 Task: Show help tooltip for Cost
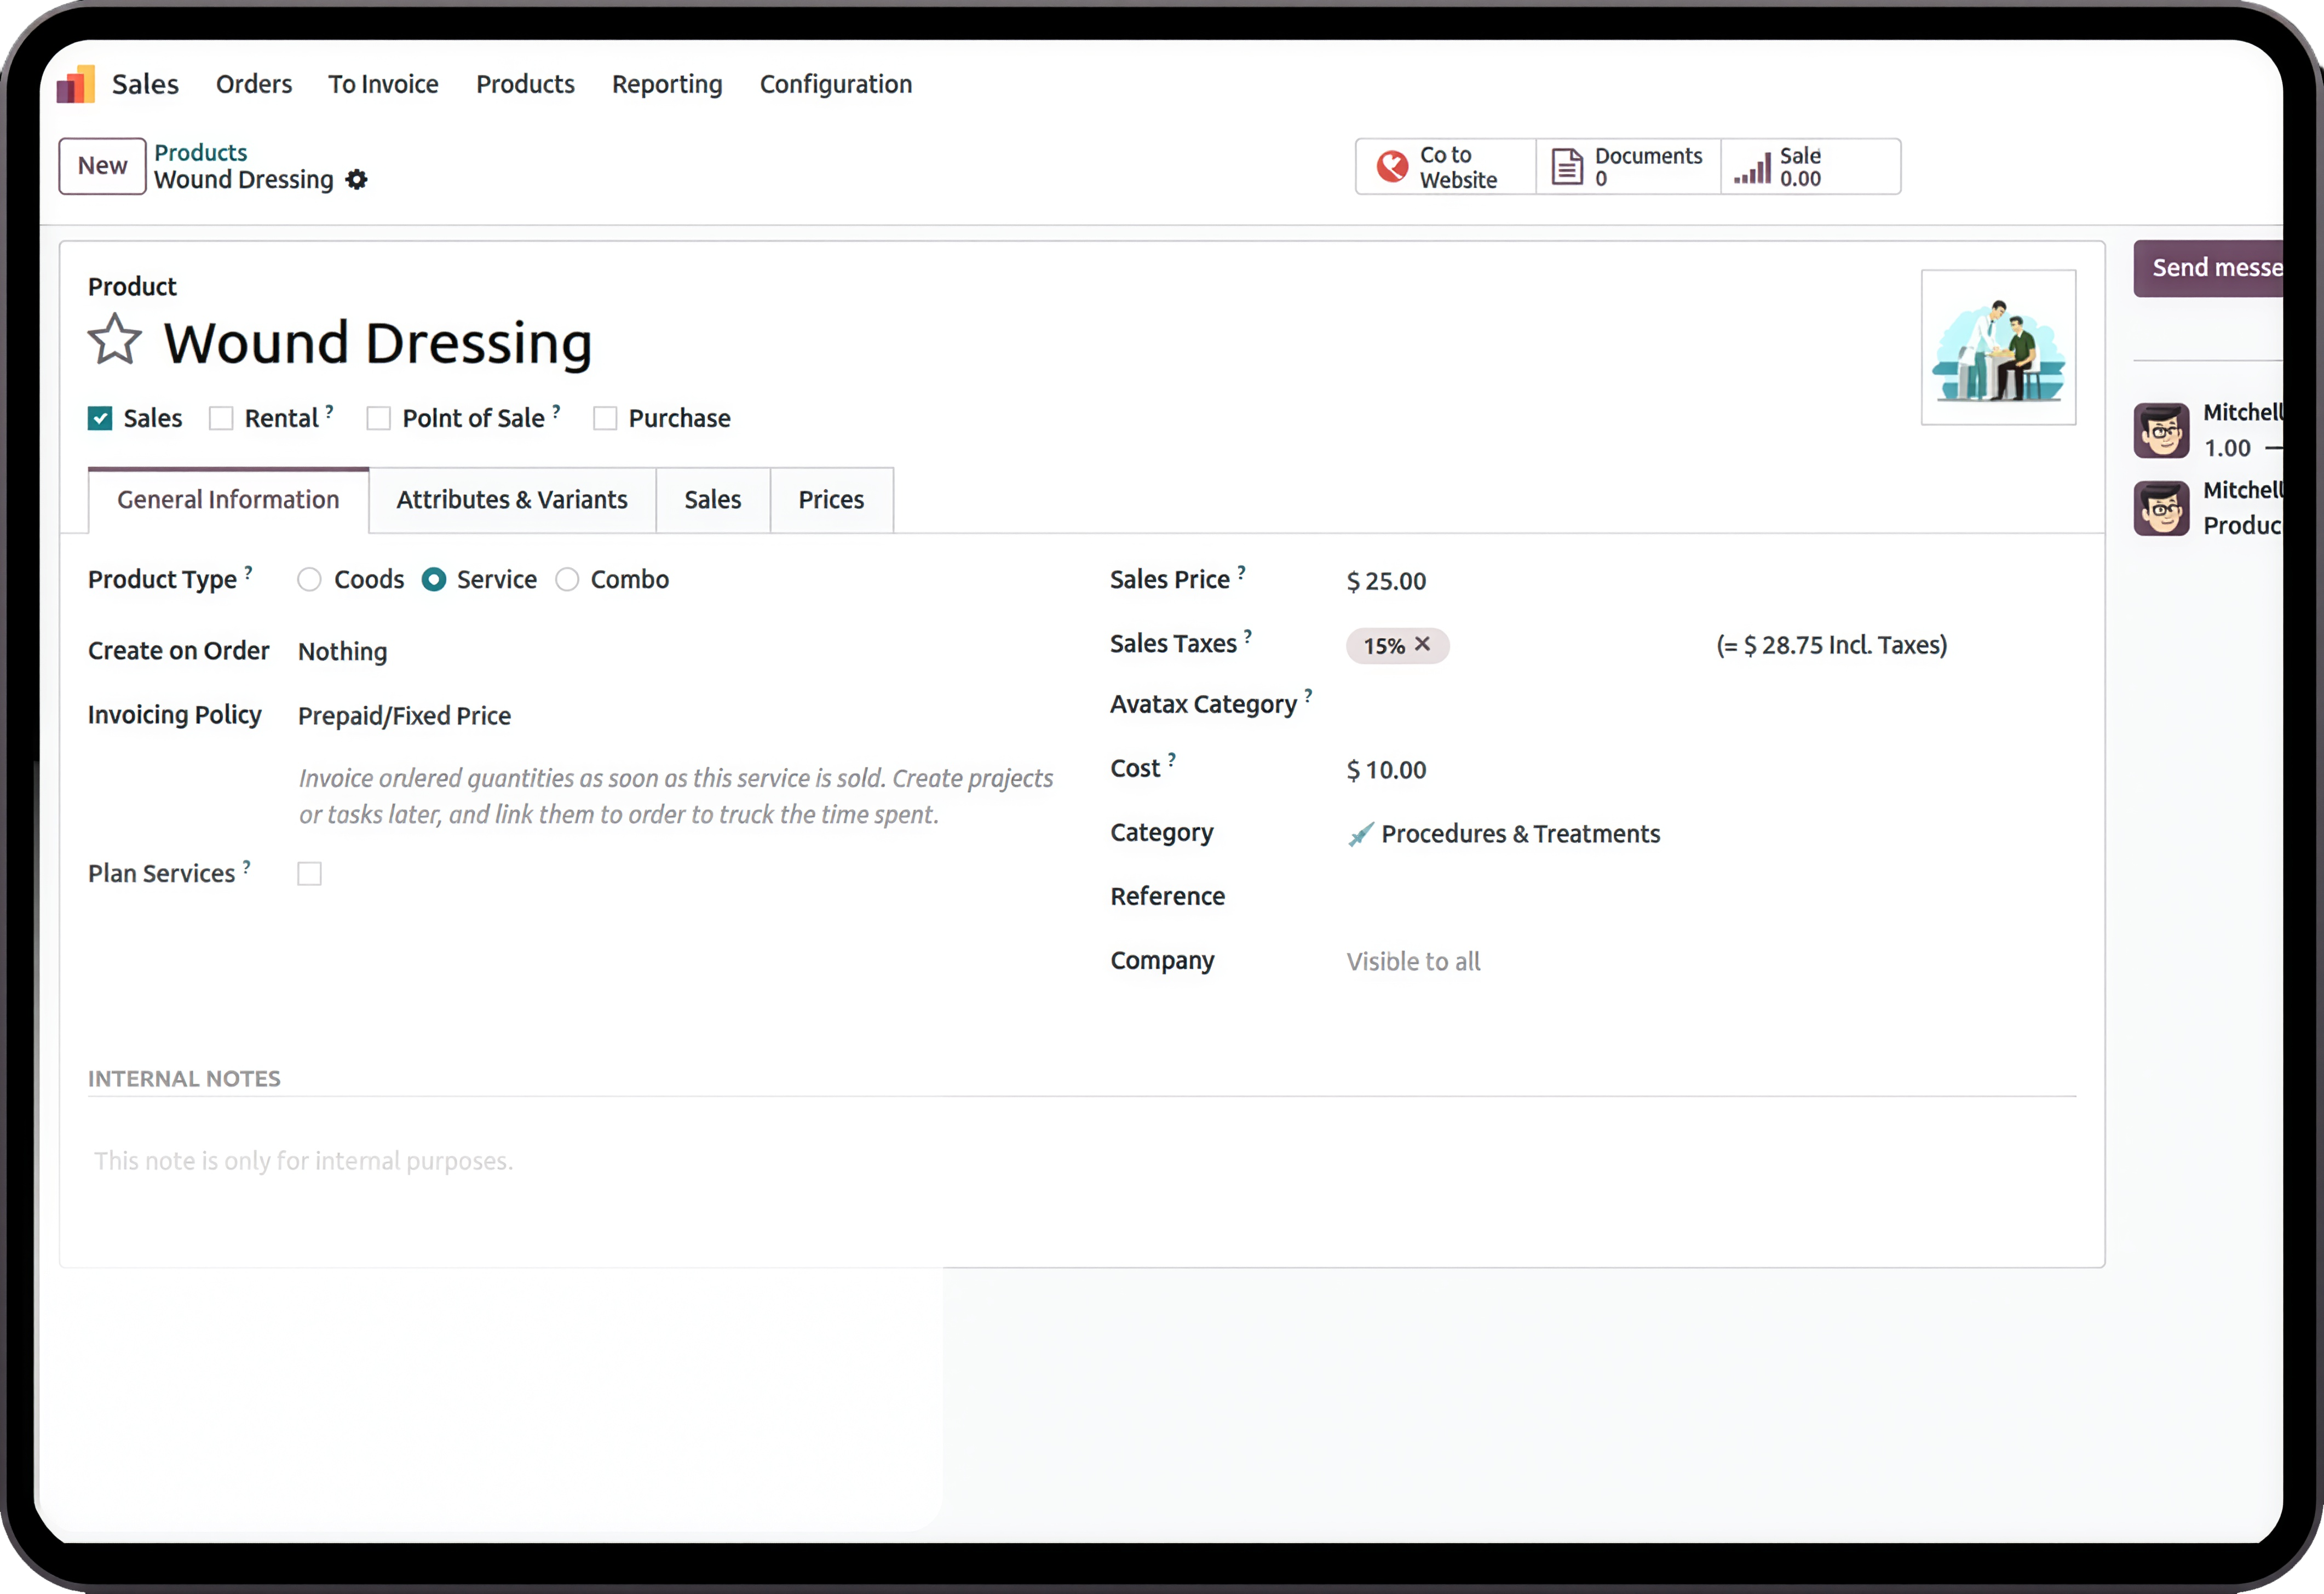1172,760
